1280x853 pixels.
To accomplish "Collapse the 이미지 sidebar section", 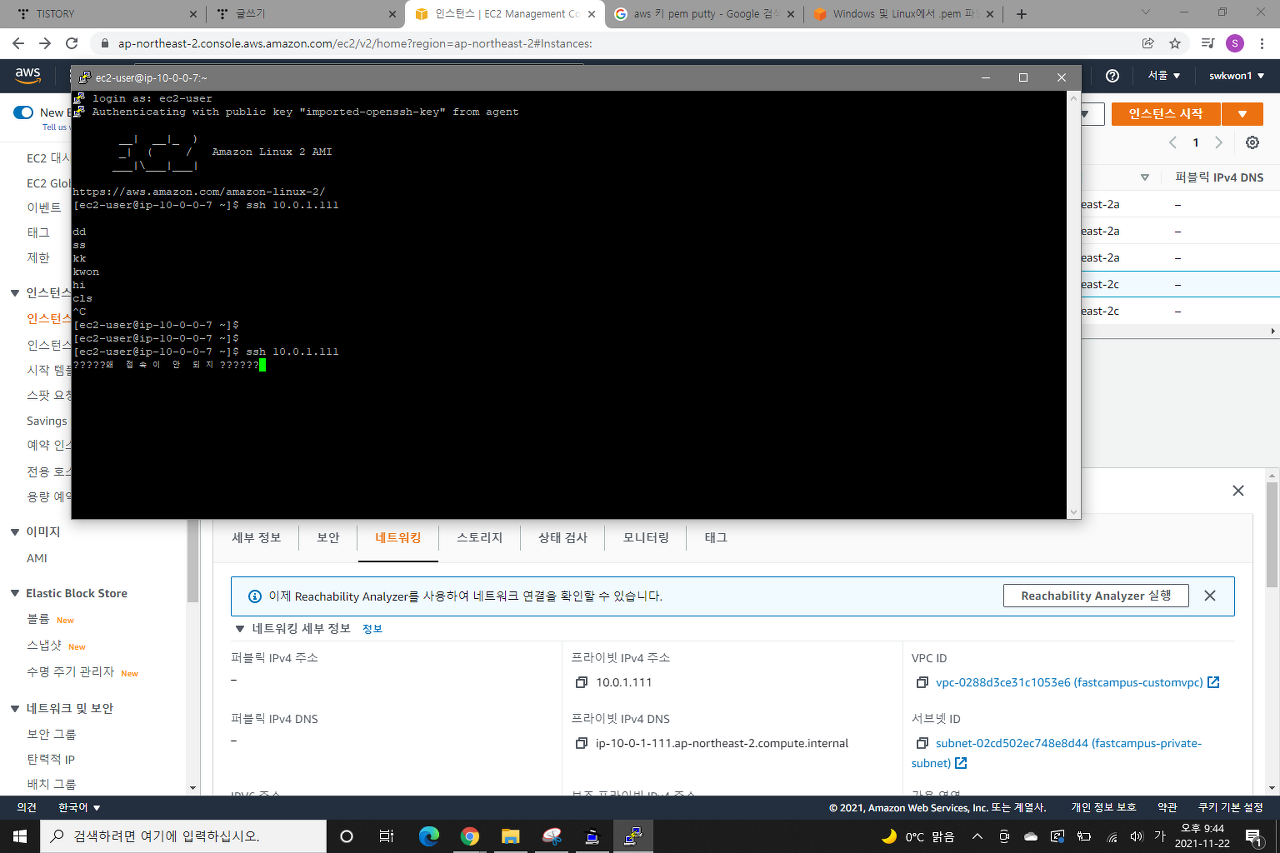I will pos(15,532).
